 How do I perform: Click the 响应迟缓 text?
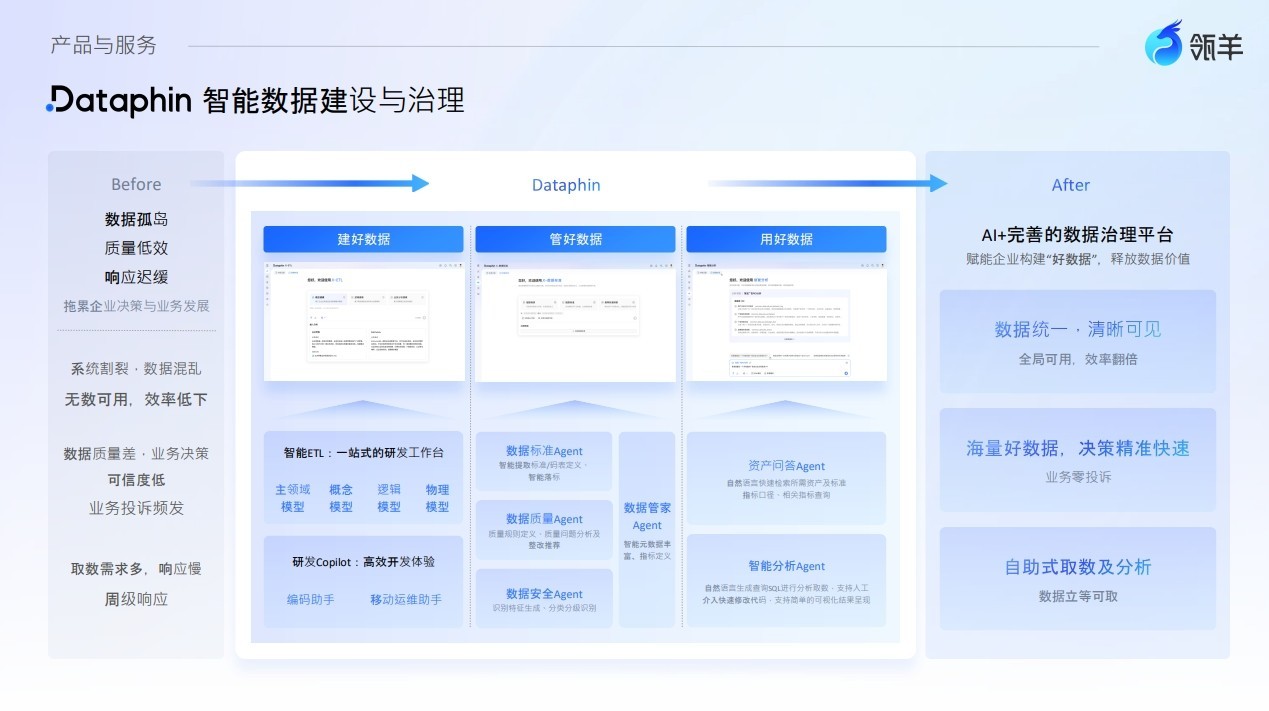(136, 277)
